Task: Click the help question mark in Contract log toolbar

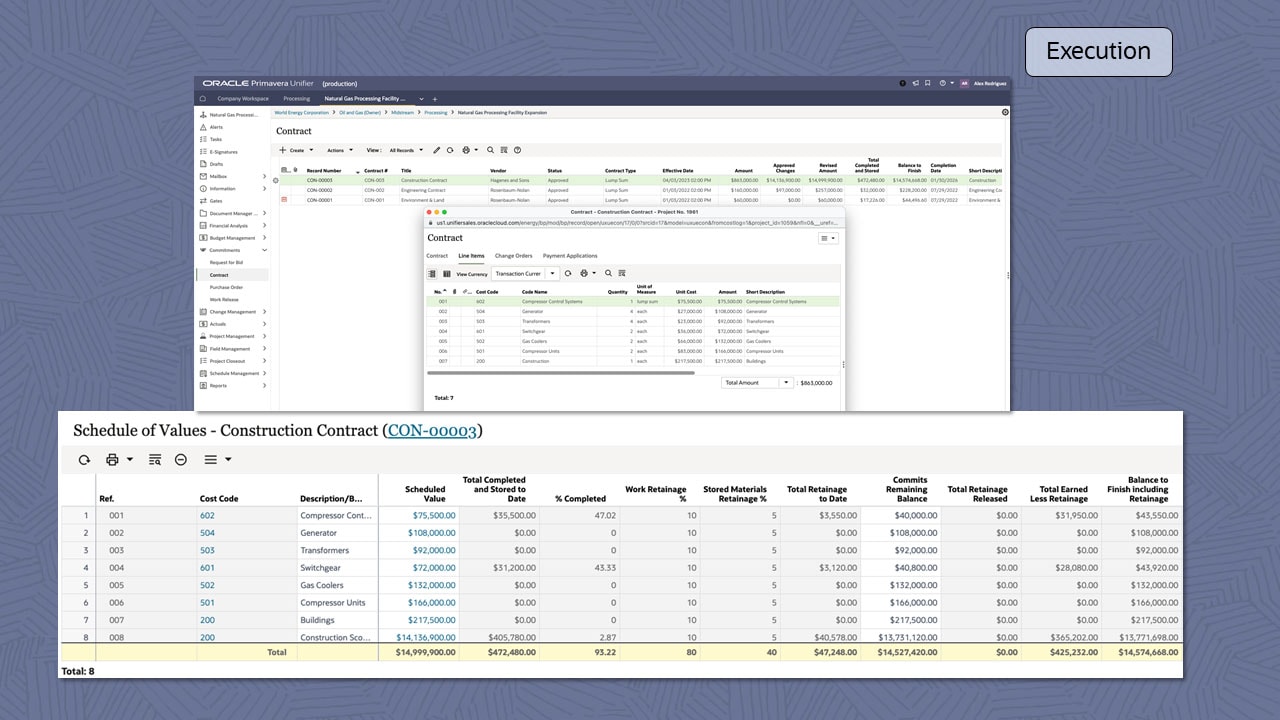Action: (x=517, y=150)
